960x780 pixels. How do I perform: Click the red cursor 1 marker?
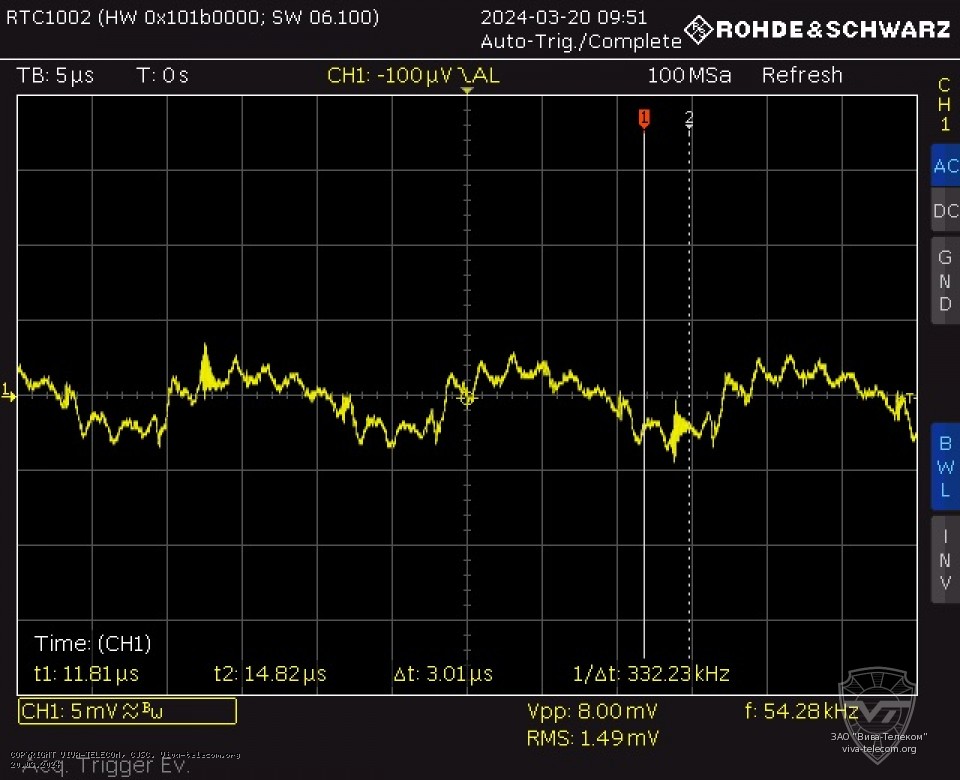[644, 119]
